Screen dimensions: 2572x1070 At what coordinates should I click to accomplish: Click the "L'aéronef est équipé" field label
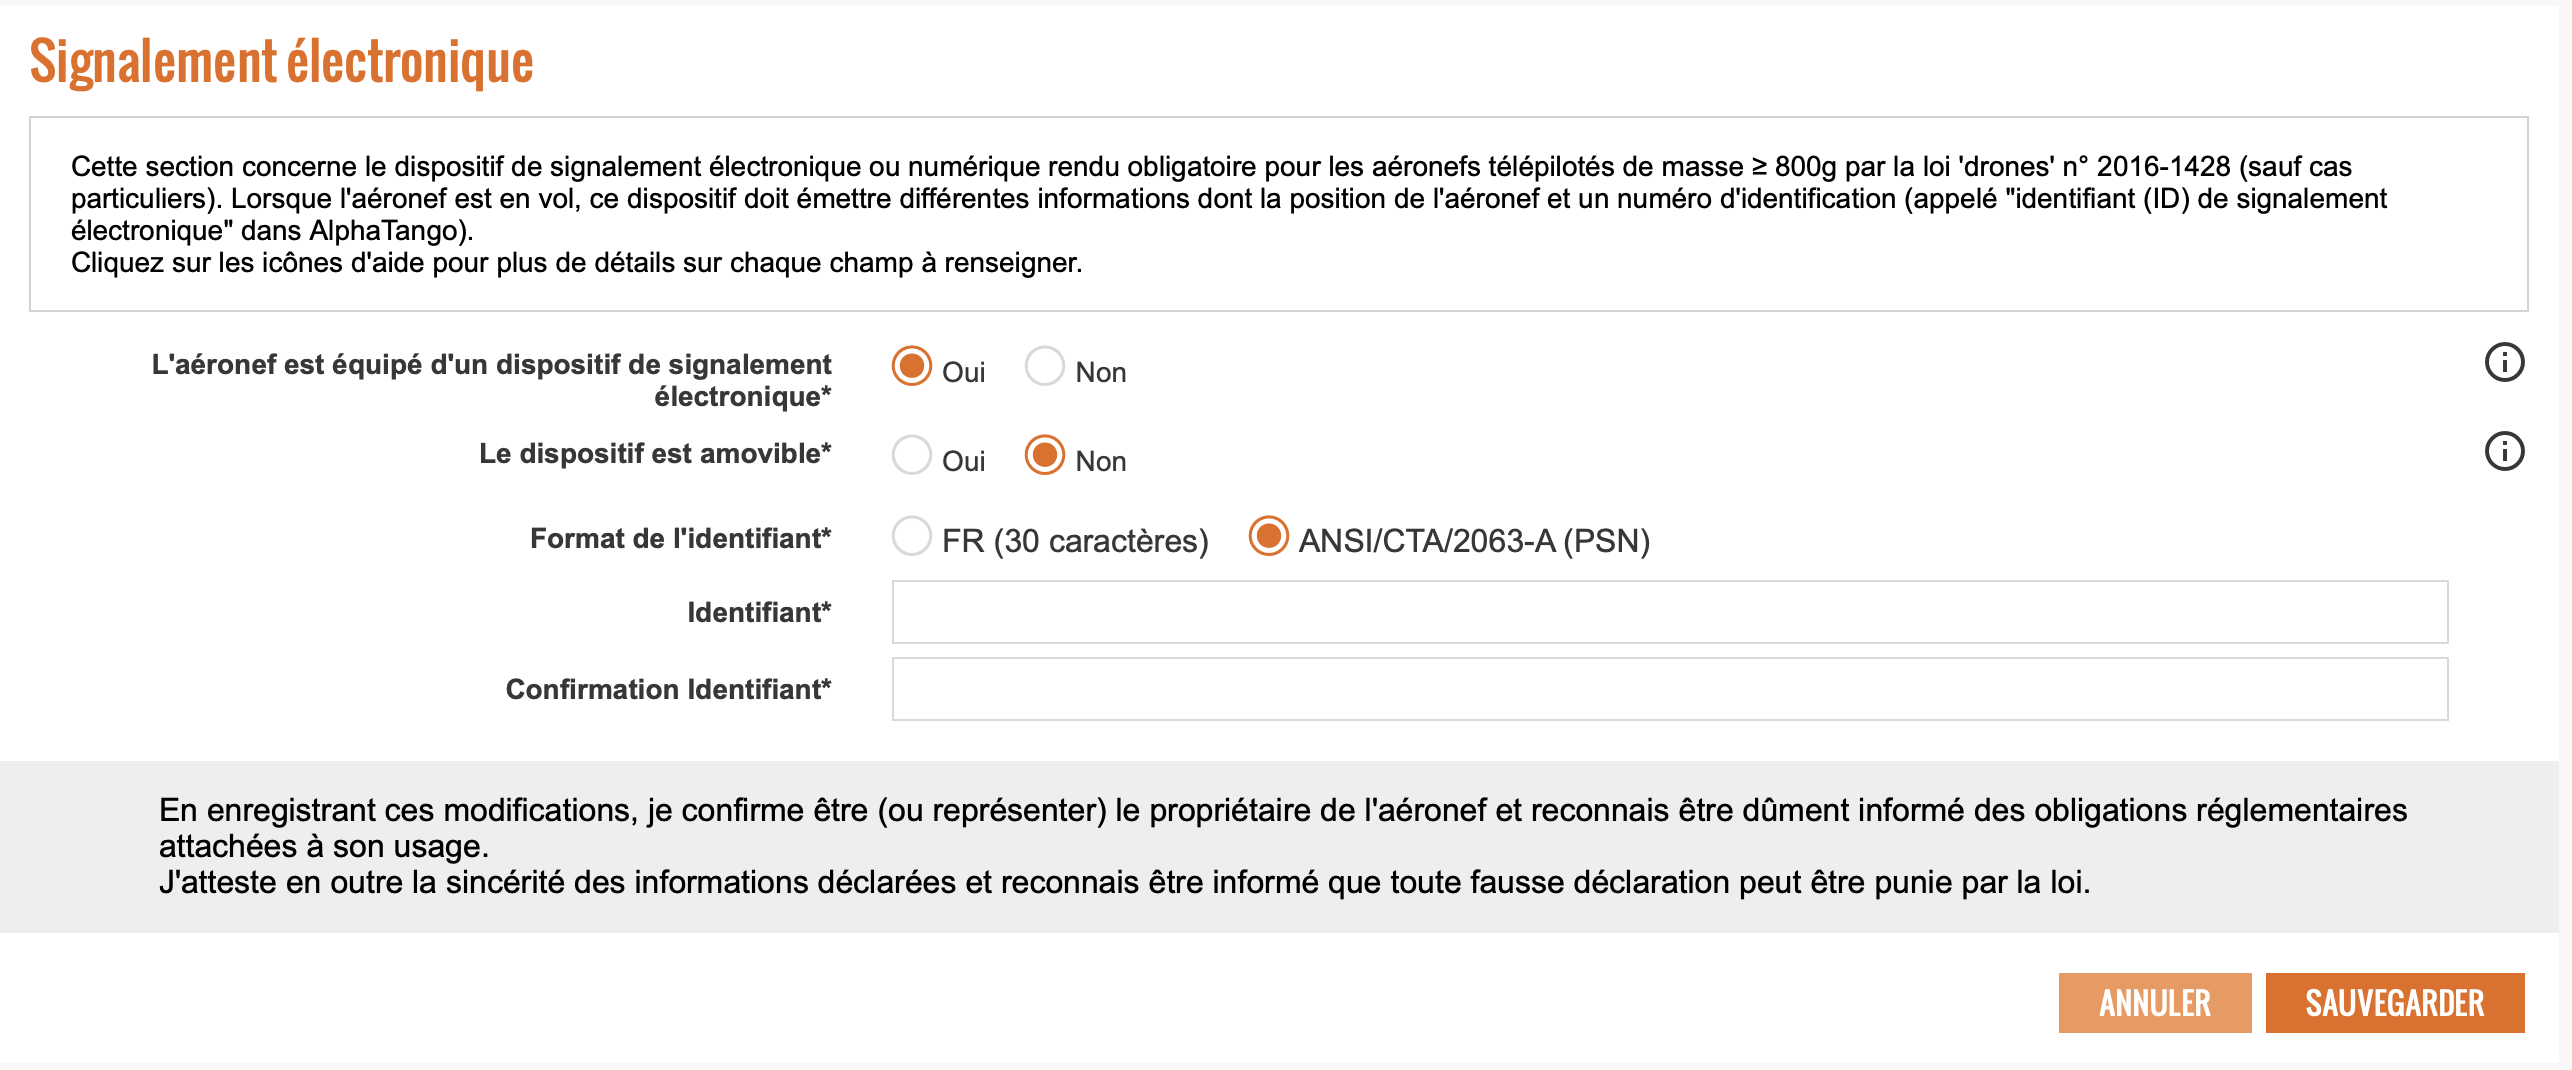click(491, 380)
